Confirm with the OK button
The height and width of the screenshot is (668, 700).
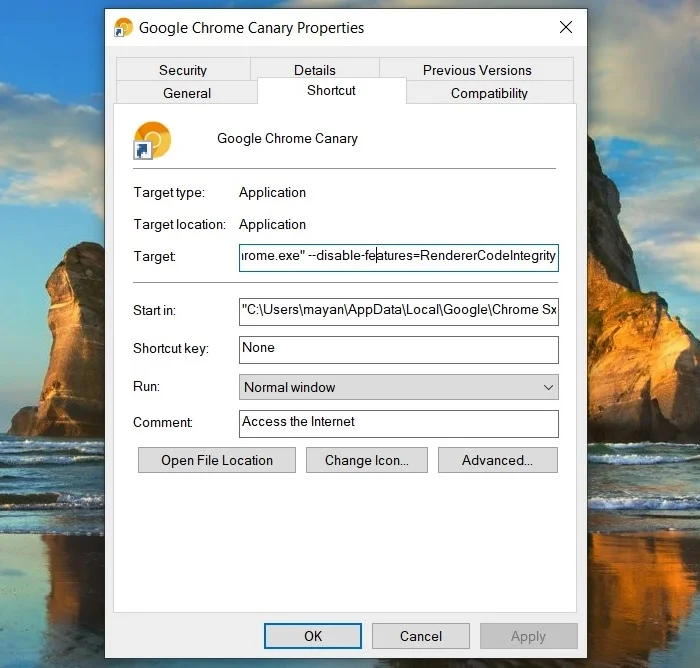pos(313,636)
